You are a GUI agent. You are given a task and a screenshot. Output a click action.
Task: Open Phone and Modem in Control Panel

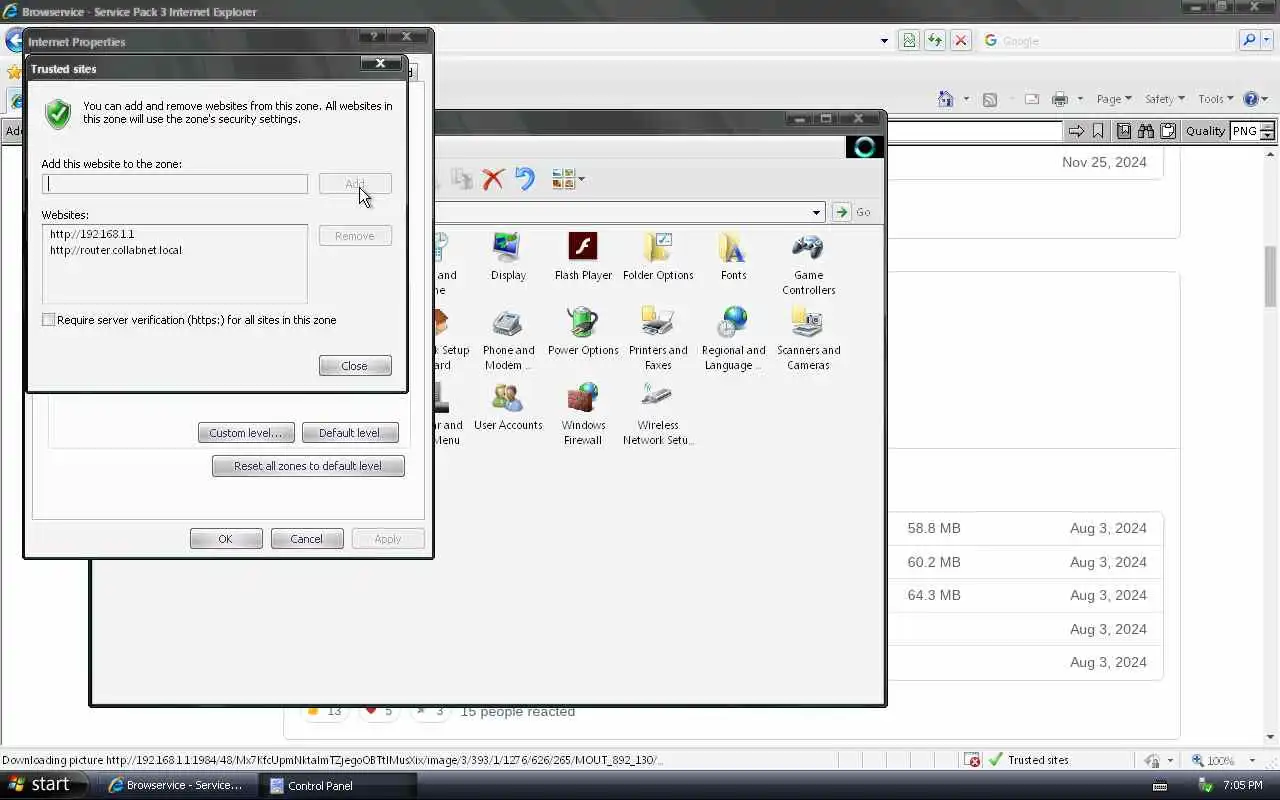click(x=508, y=339)
